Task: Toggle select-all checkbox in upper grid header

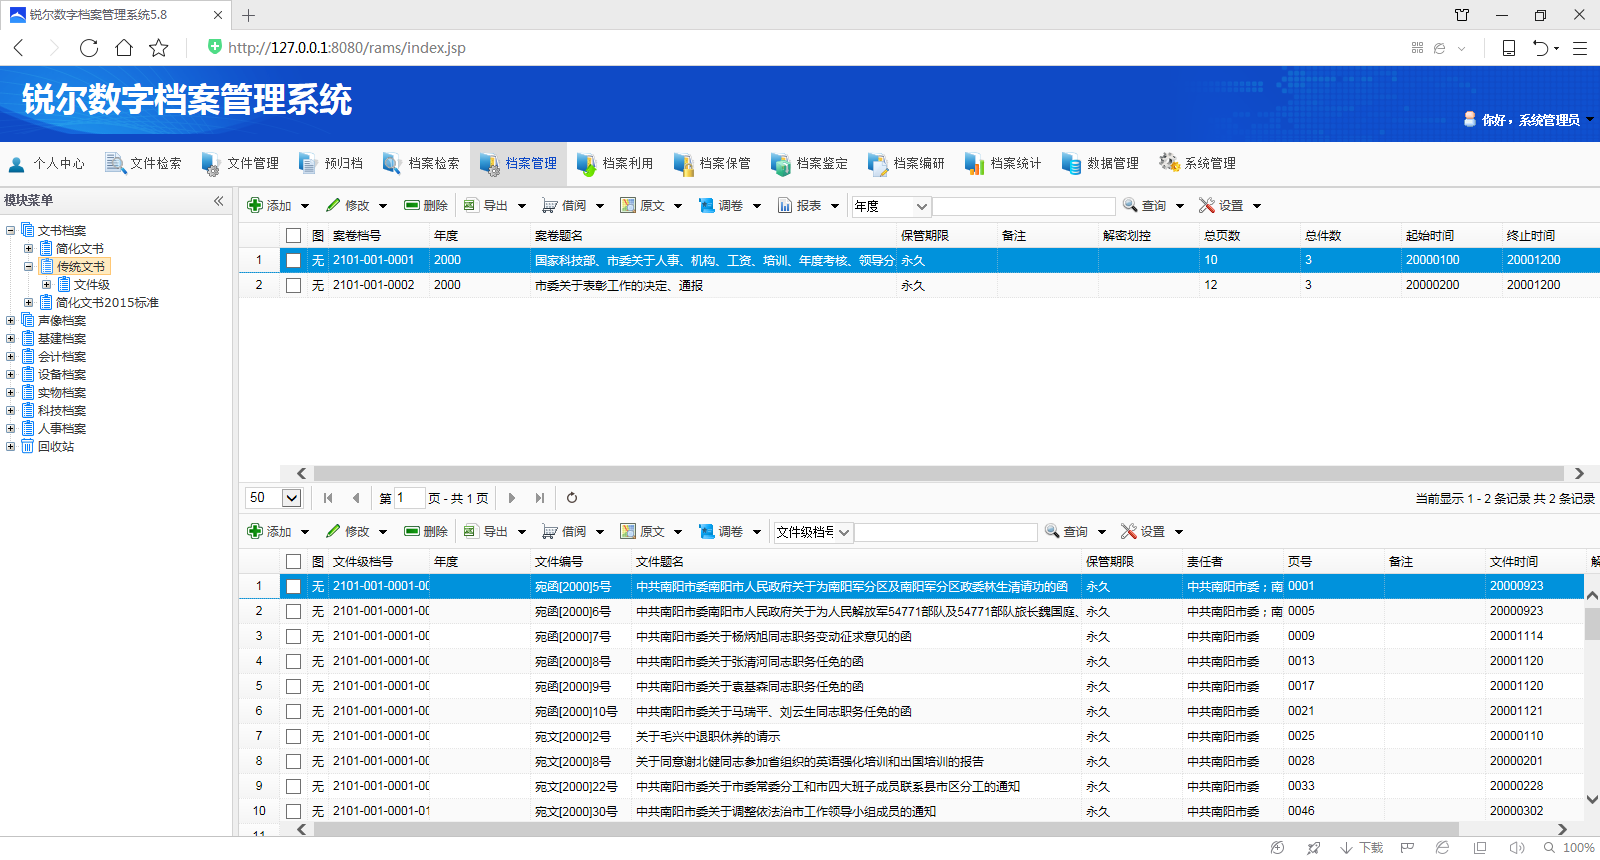Action: coord(293,236)
